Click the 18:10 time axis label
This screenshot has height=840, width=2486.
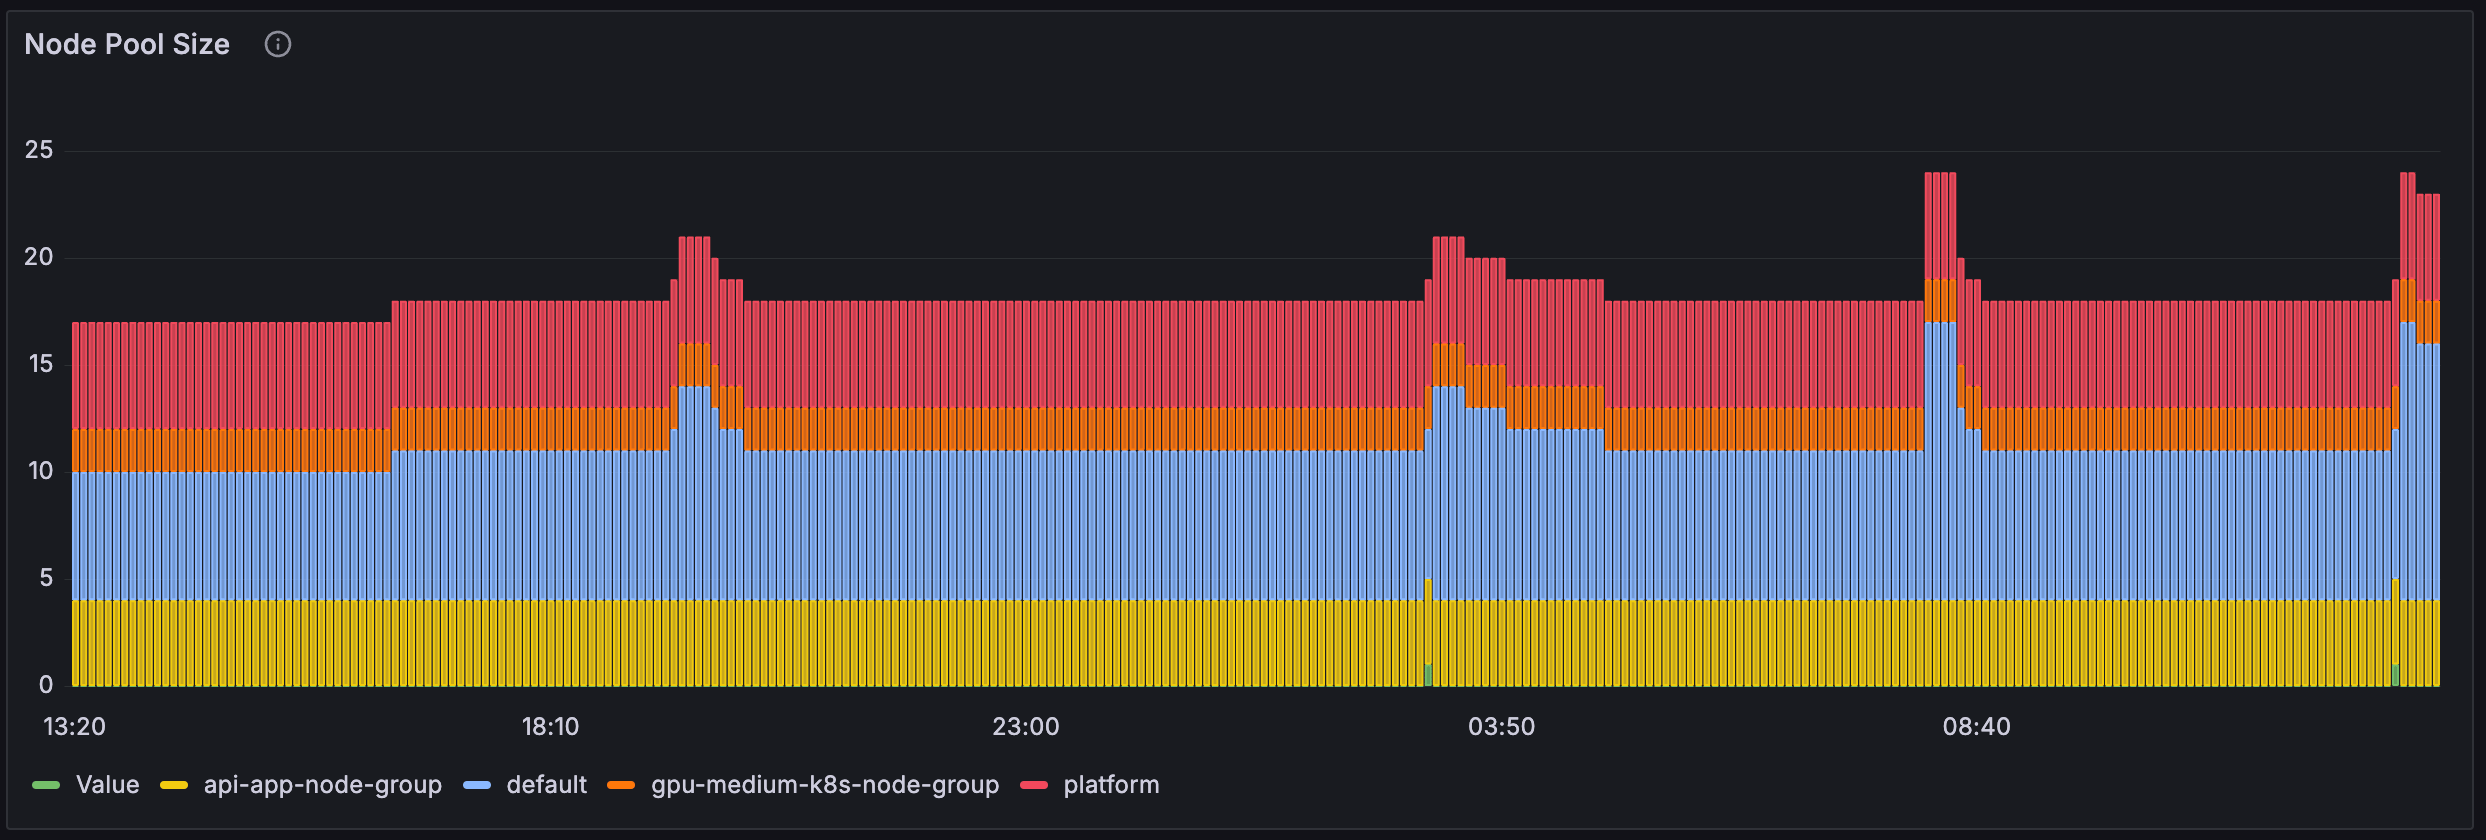(x=550, y=727)
